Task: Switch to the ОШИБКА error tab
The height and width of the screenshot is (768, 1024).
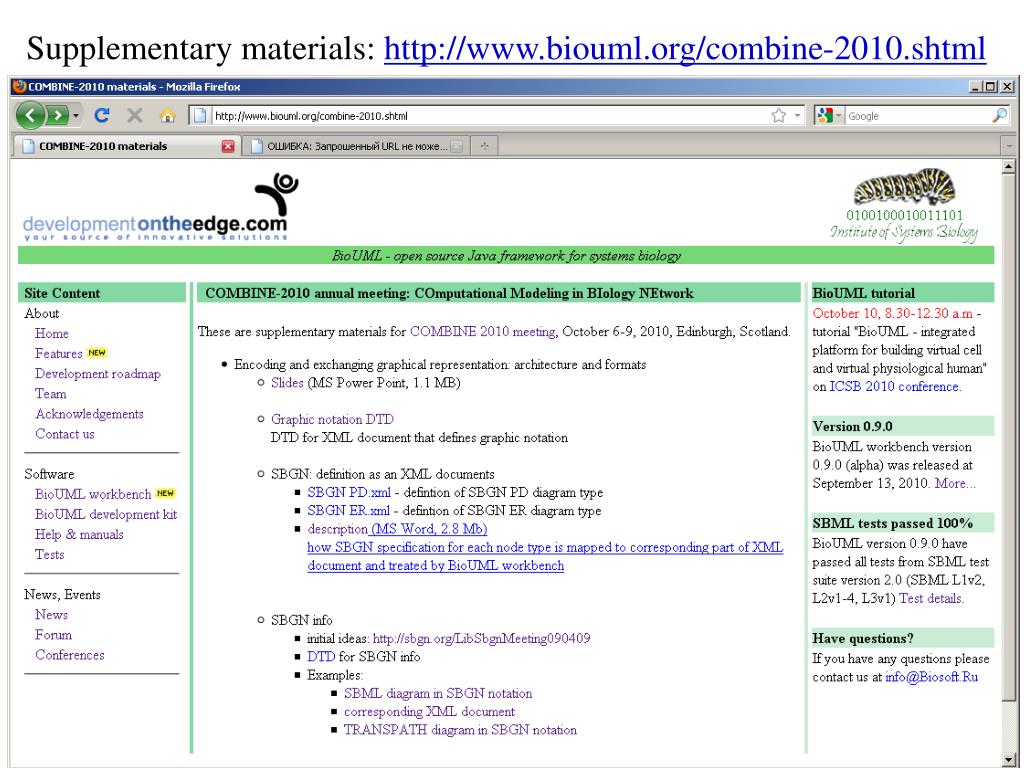Action: [356, 146]
